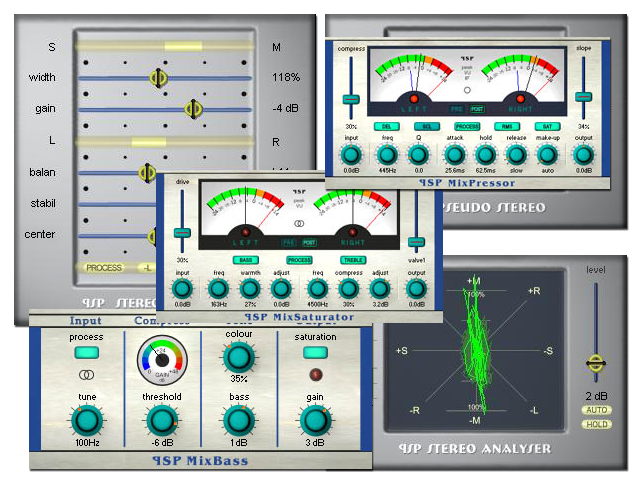Toggle the stereo link rings in MixSaturator

(299, 224)
